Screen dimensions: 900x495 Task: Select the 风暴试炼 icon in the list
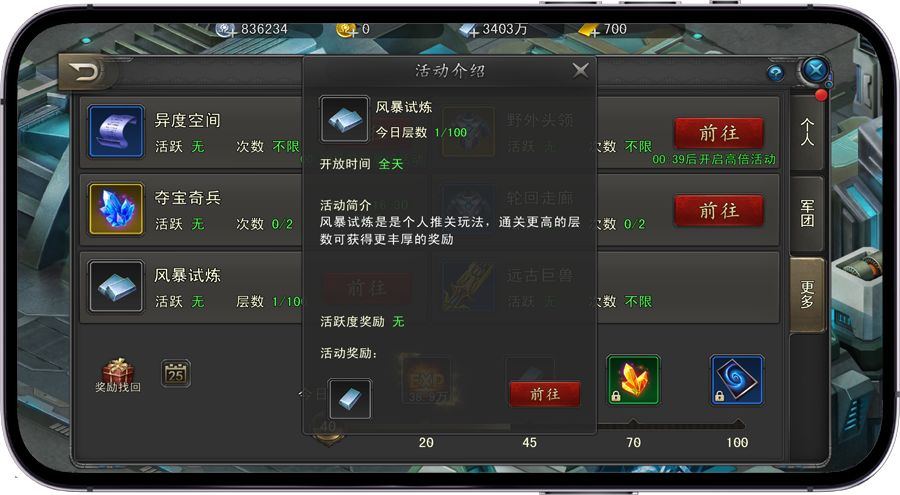pos(117,286)
